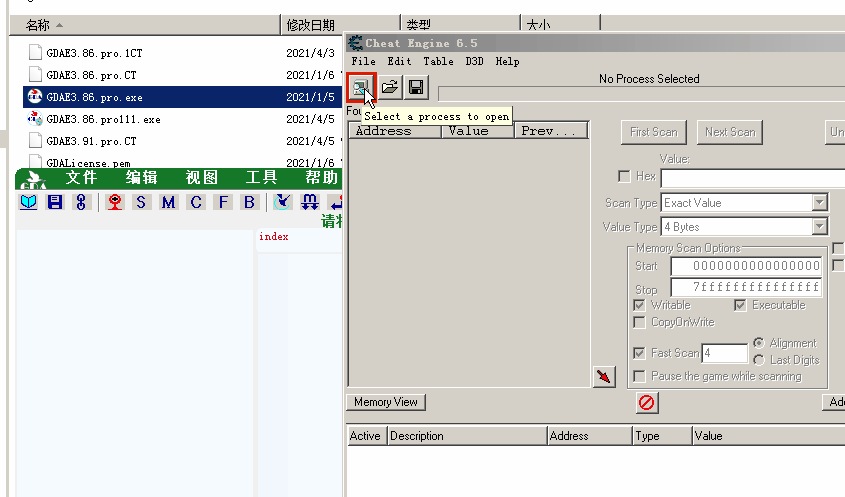Image resolution: width=845 pixels, height=497 pixels.
Task: Toggle the Hex checkbox
Action: coord(624,176)
